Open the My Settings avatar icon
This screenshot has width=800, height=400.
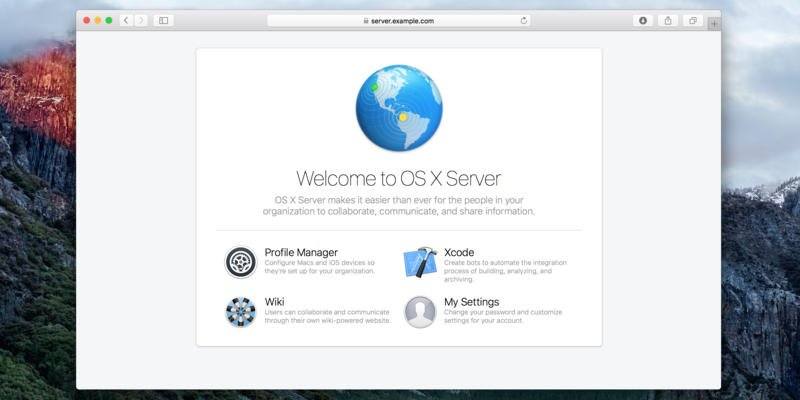tap(420, 312)
